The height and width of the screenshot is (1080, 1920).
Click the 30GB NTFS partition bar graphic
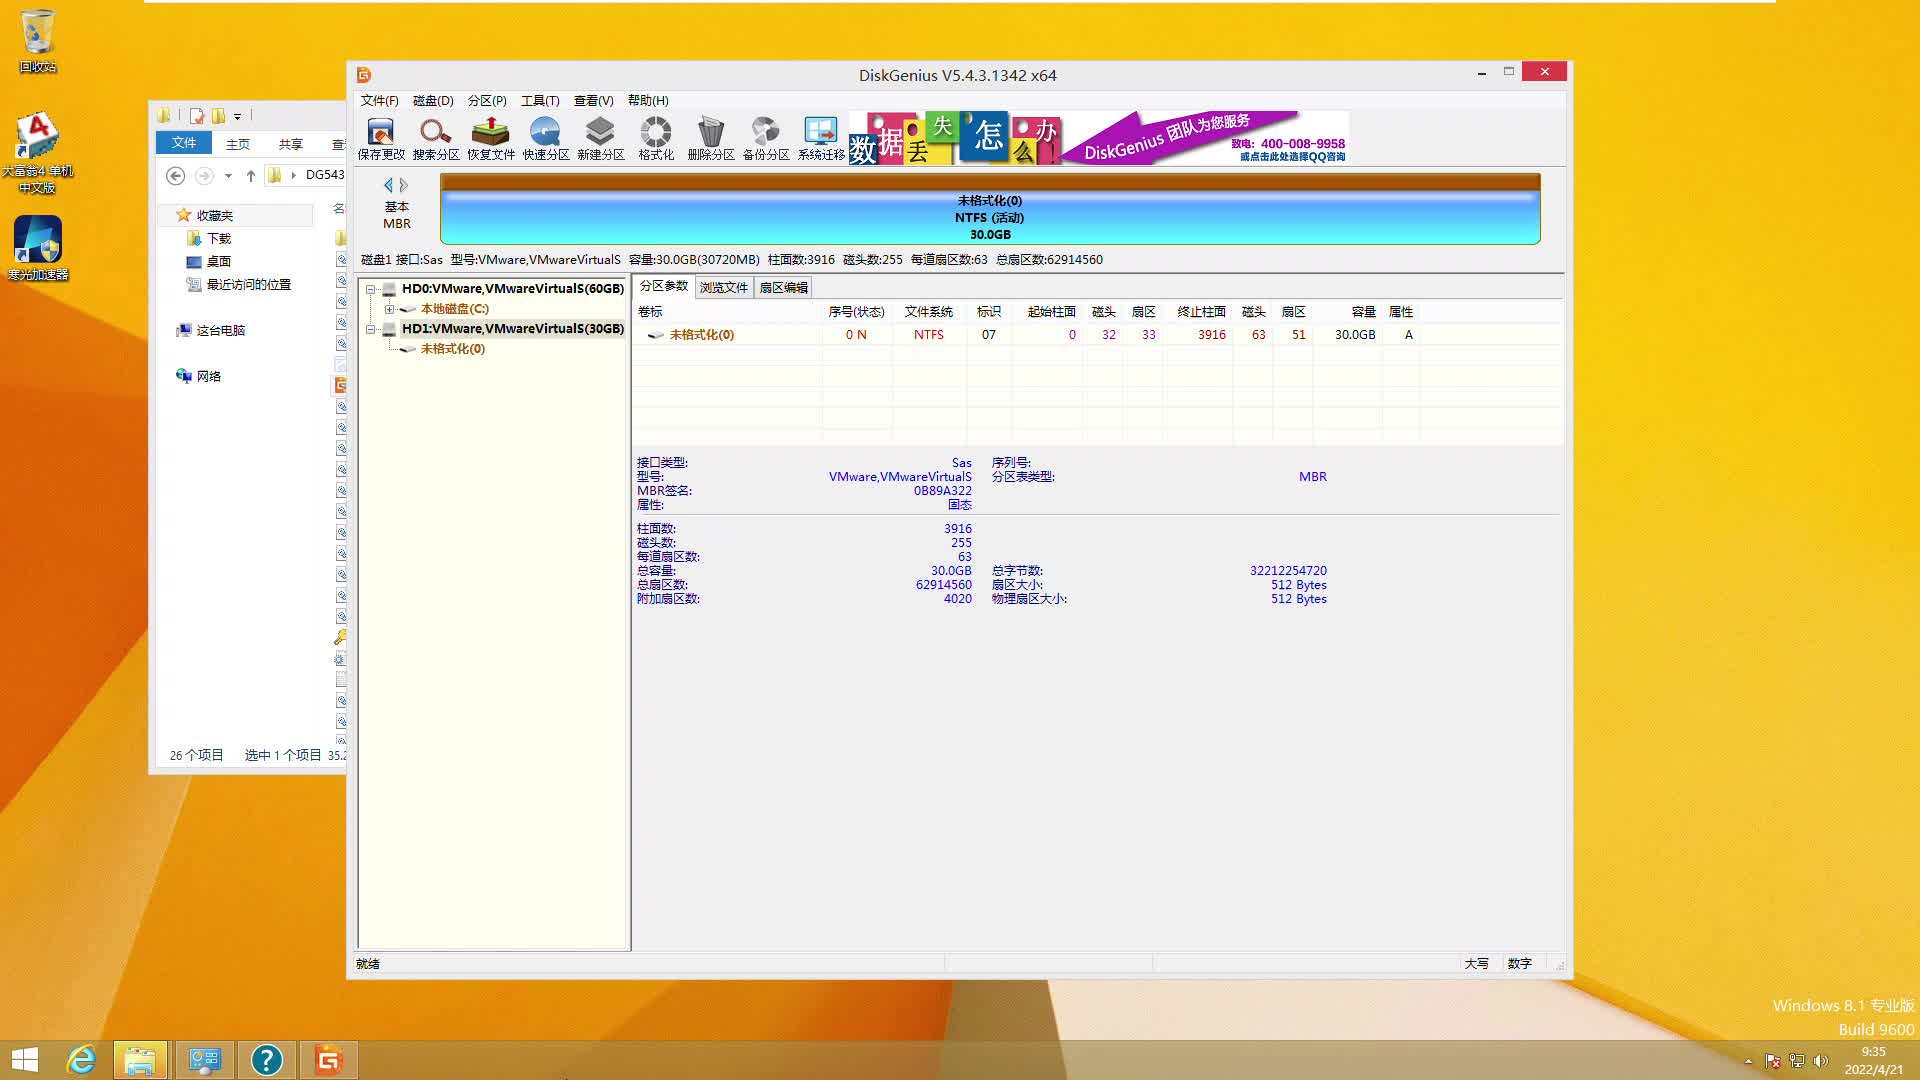click(x=990, y=209)
